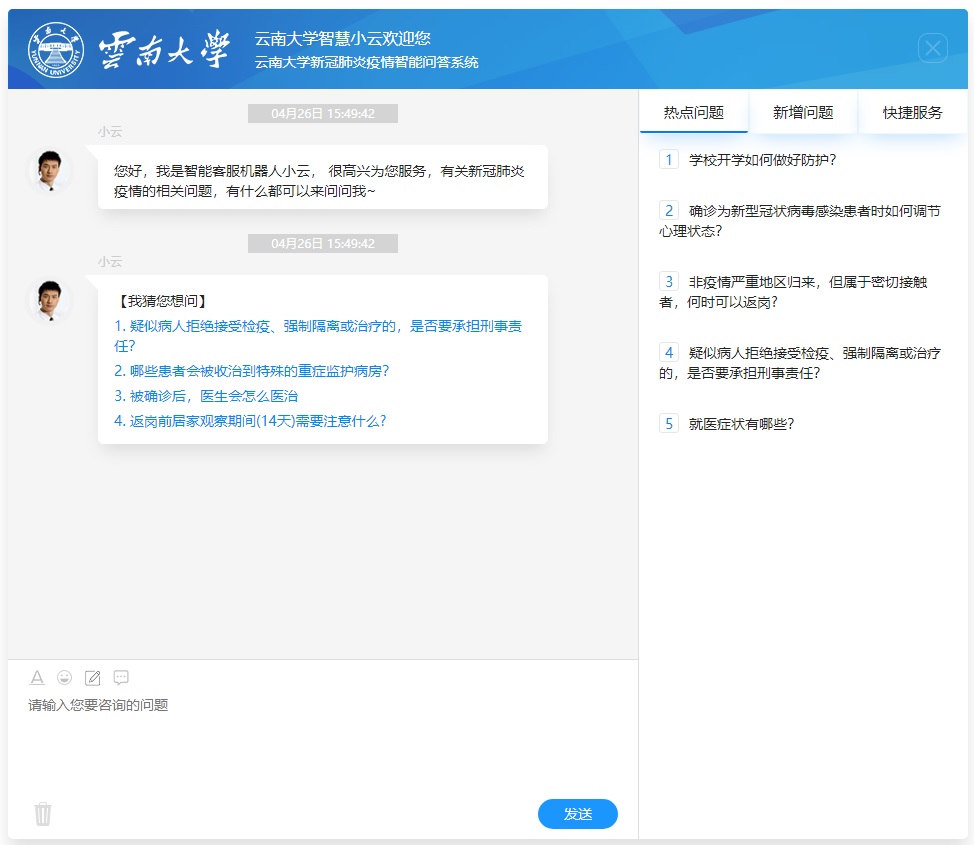Click the speech bubble message icon
This screenshot has height=845, width=974.
[x=121, y=677]
